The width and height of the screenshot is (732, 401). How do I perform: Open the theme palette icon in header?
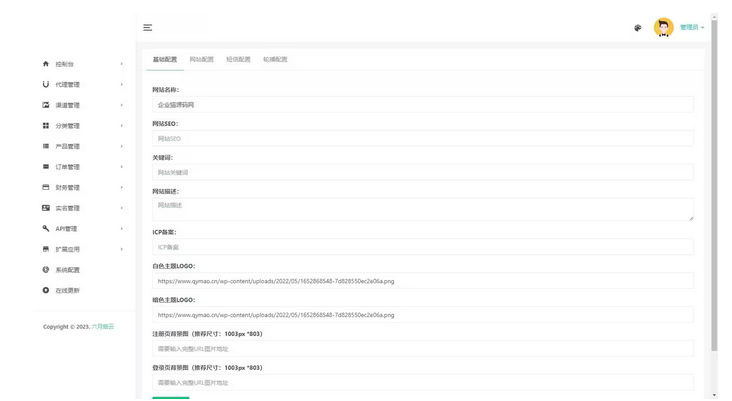(x=638, y=28)
